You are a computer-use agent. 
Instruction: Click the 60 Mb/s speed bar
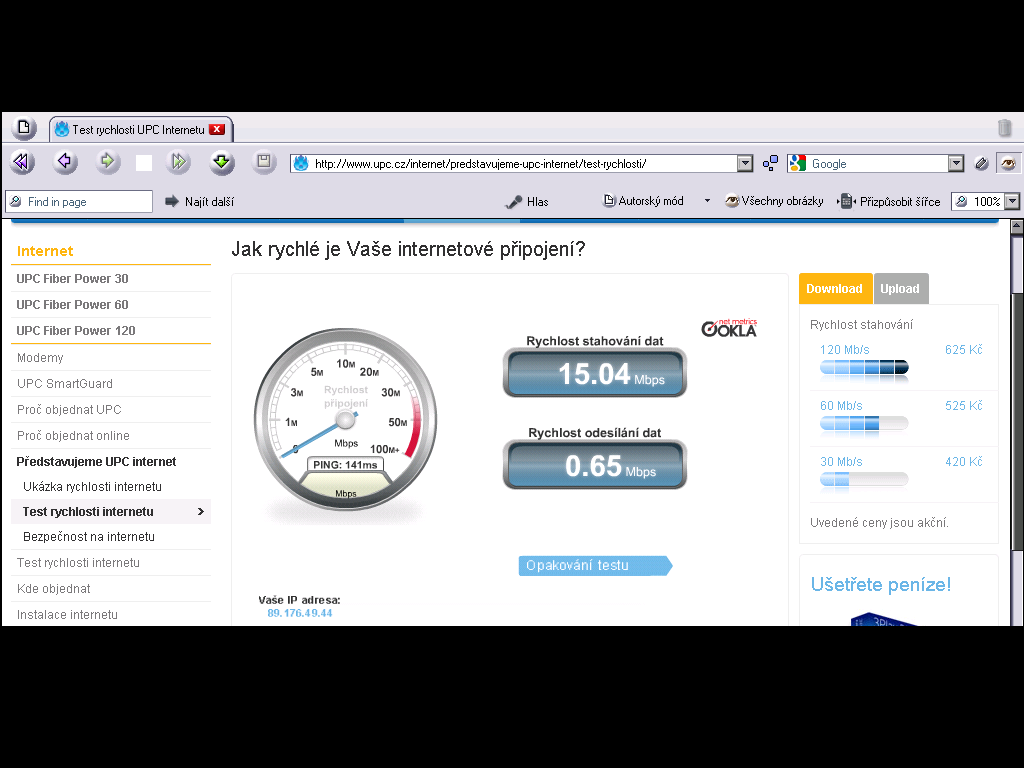tap(864, 424)
